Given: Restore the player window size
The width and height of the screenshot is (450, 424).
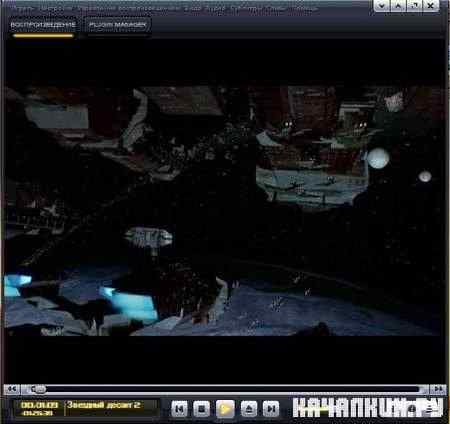Looking at the screenshot, I should point(415,6).
